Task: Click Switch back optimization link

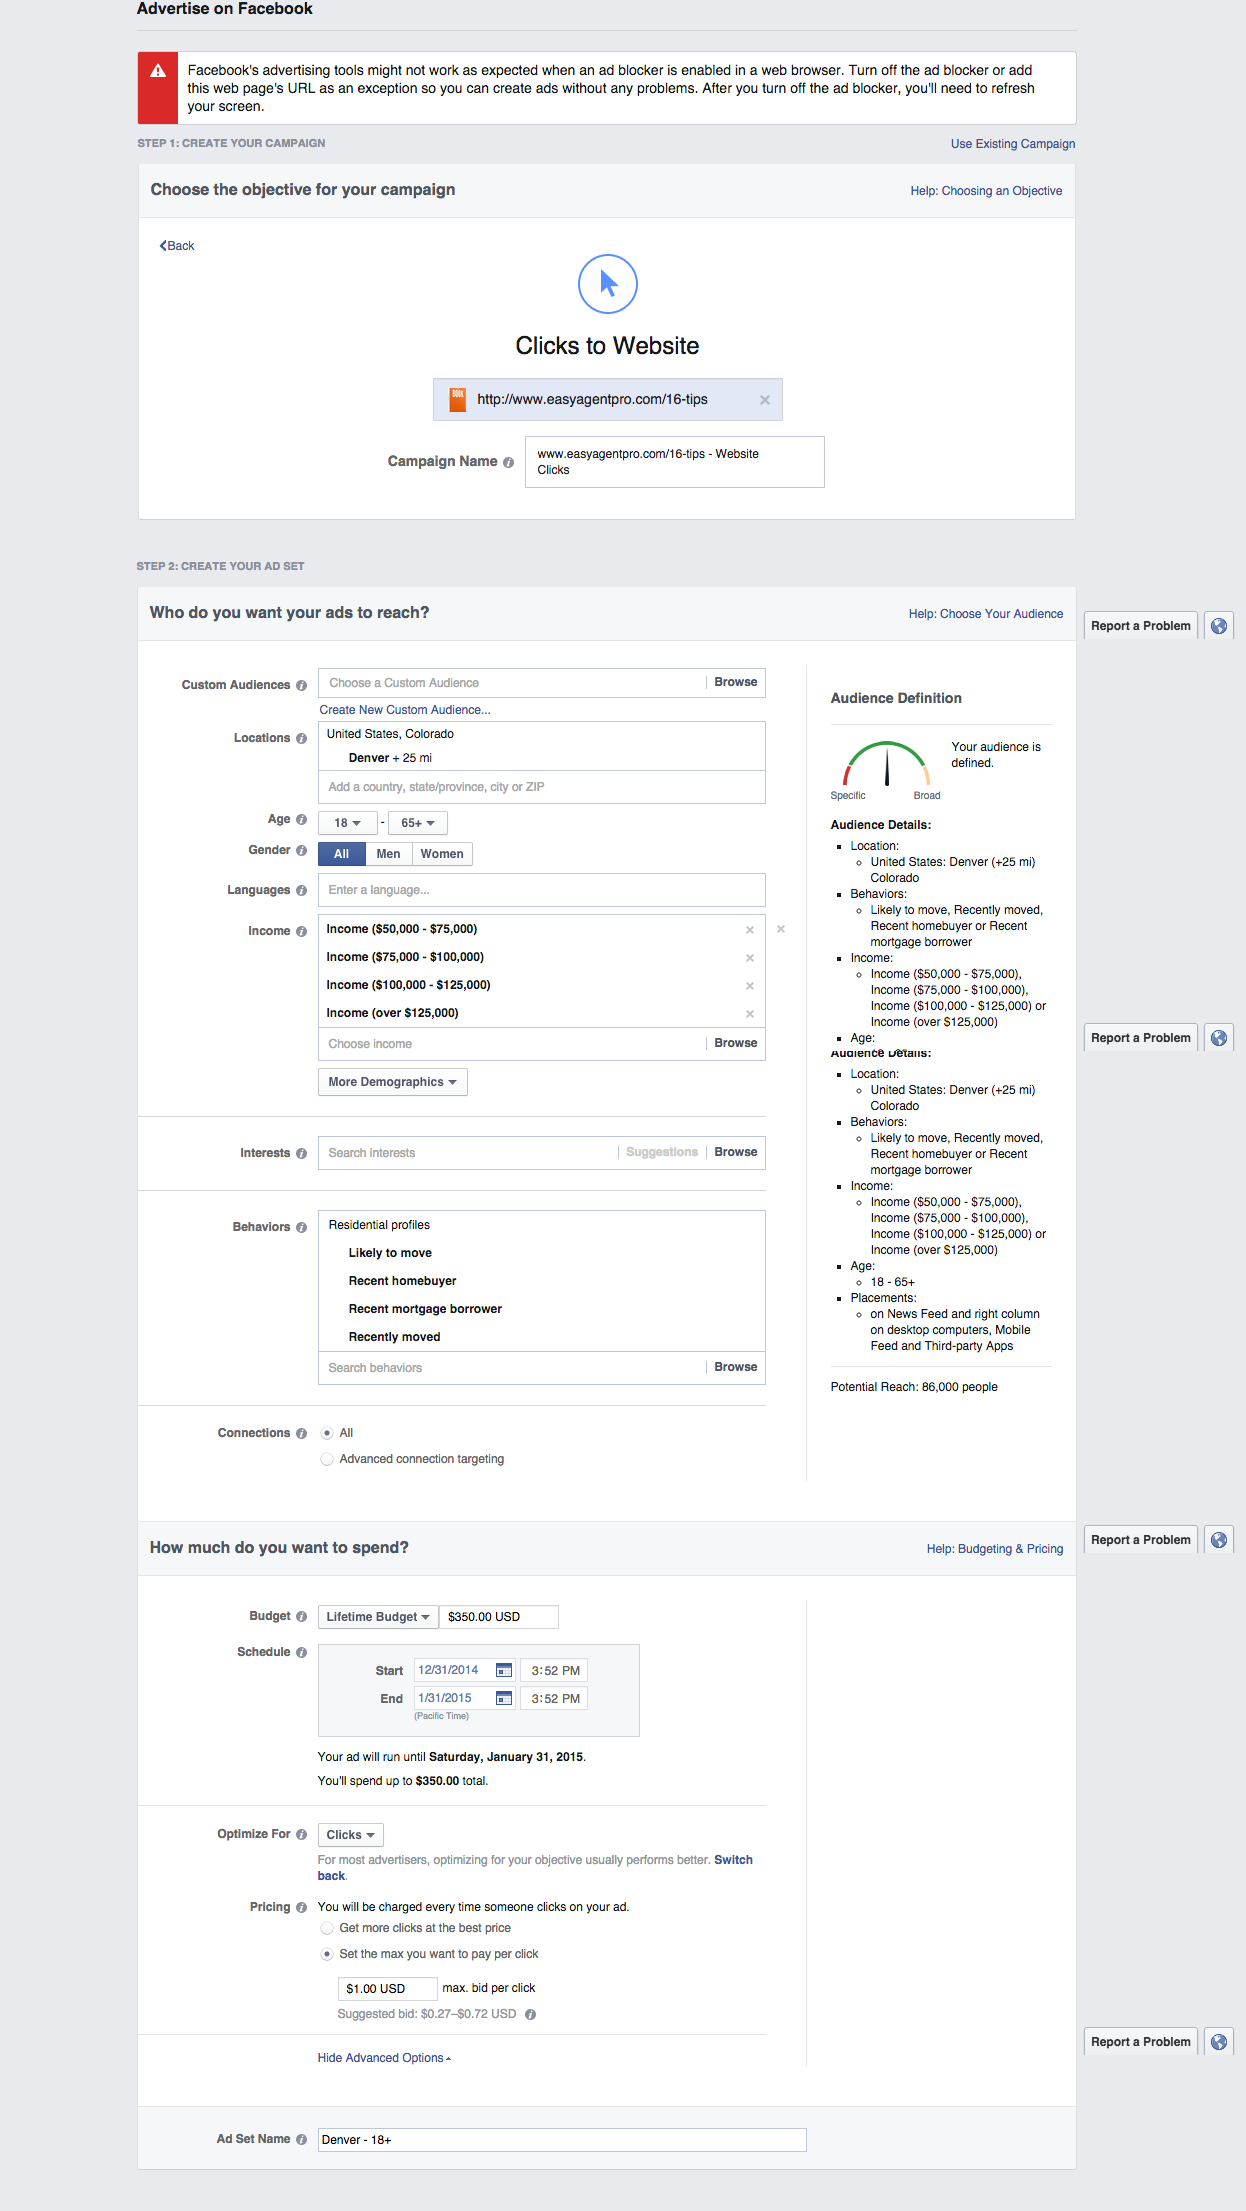Action: pos(733,1860)
